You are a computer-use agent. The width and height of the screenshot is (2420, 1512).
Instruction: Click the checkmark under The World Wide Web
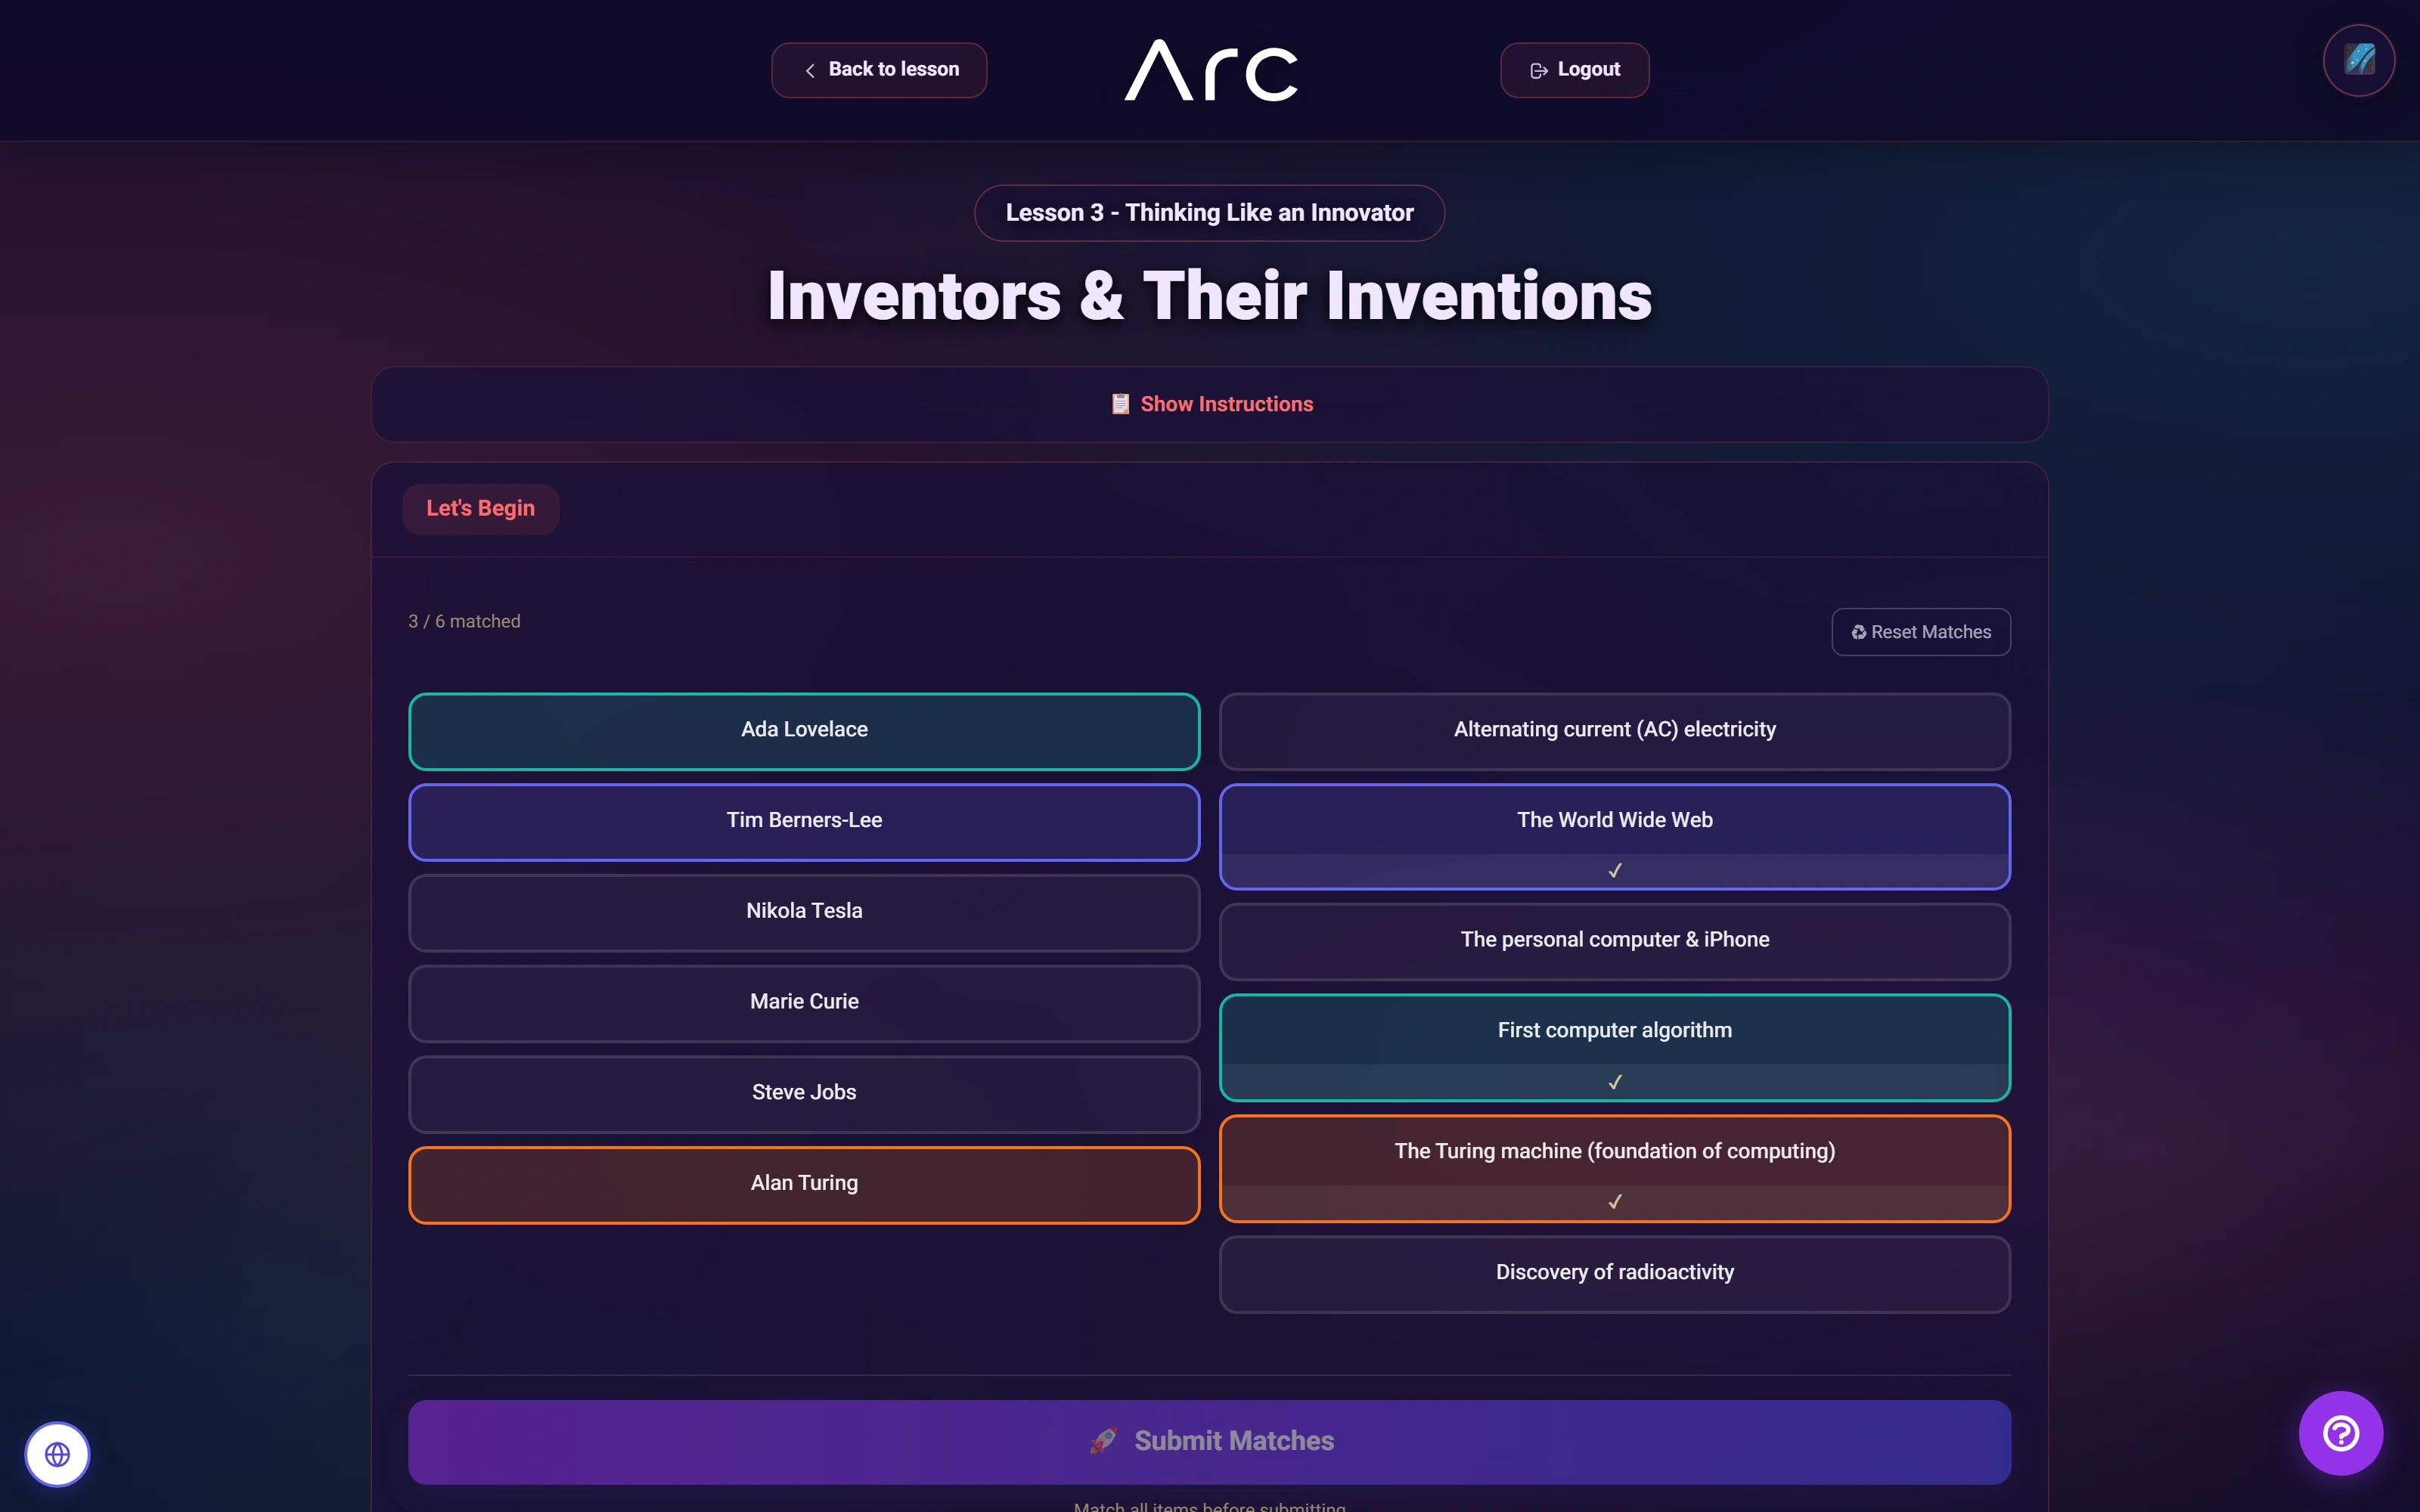1615,871
